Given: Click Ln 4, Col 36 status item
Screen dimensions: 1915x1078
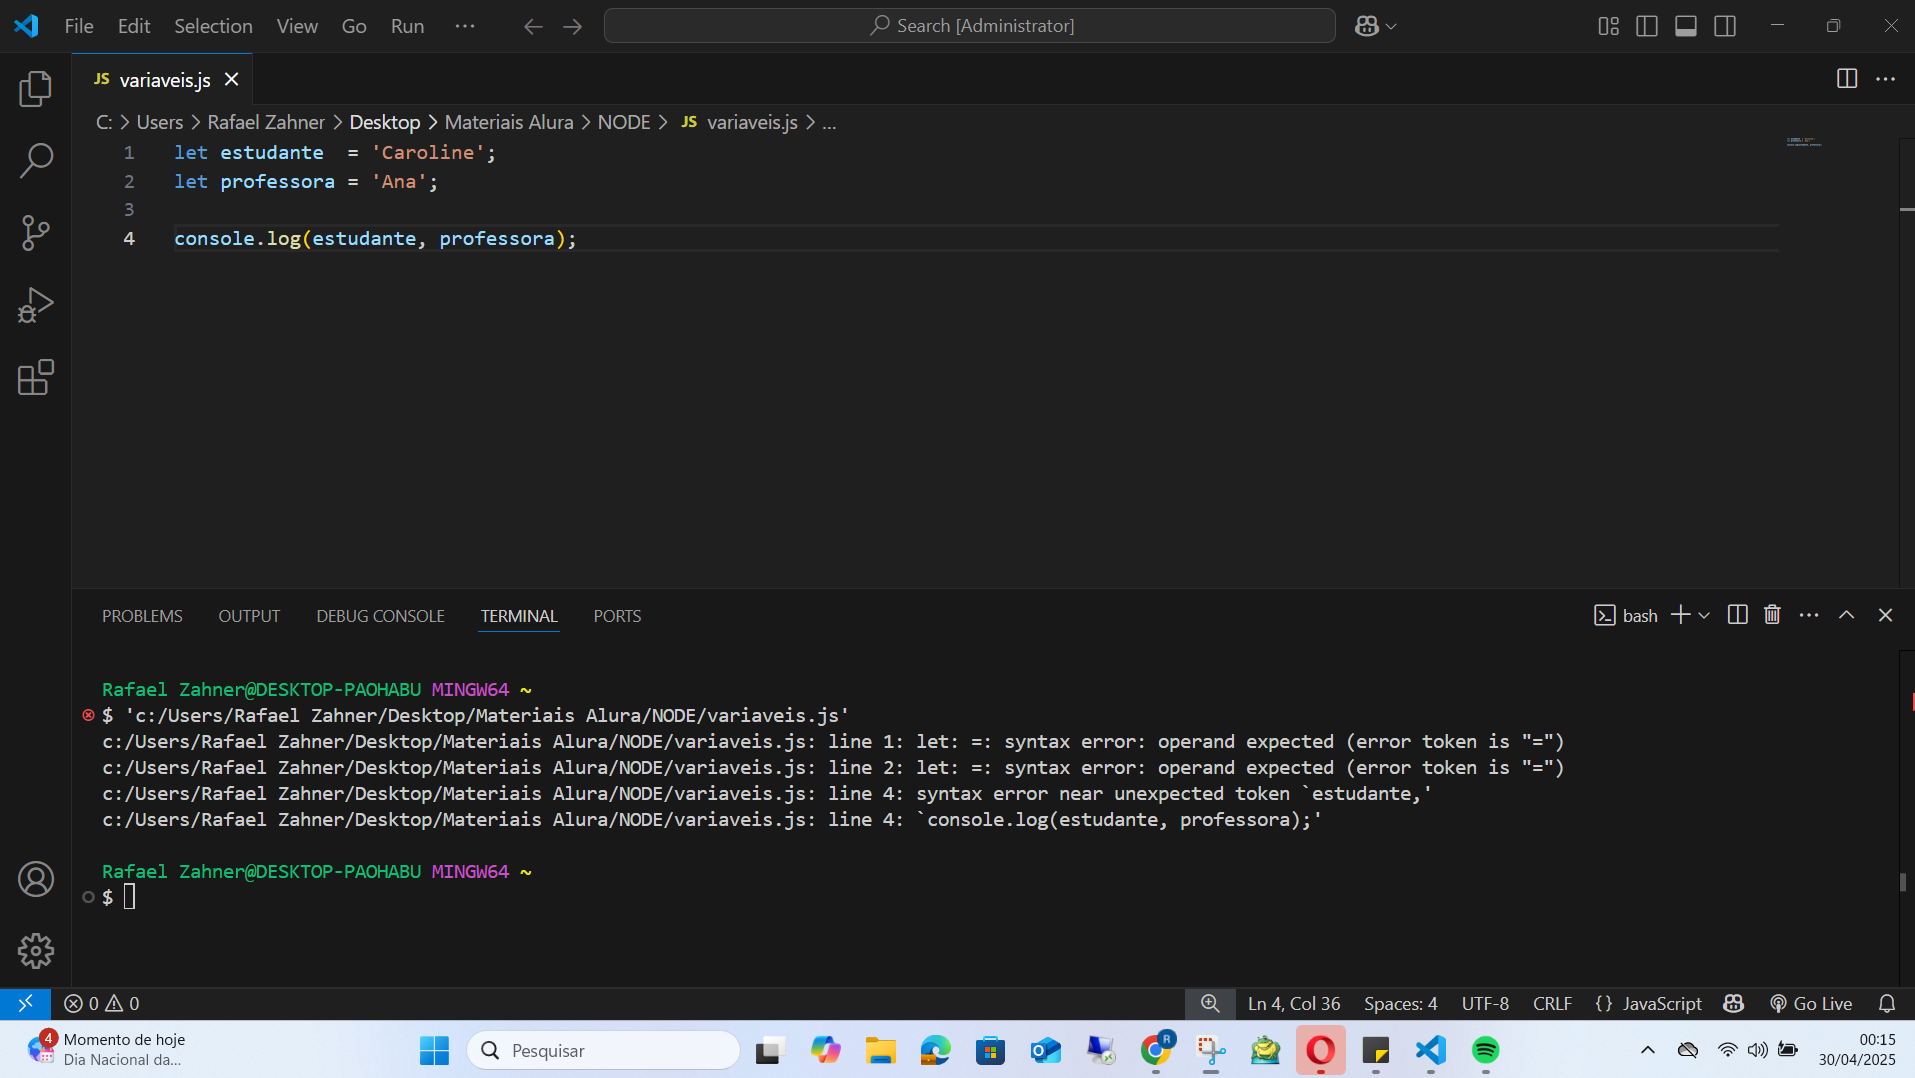Looking at the screenshot, I should tap(1294, 1003).
